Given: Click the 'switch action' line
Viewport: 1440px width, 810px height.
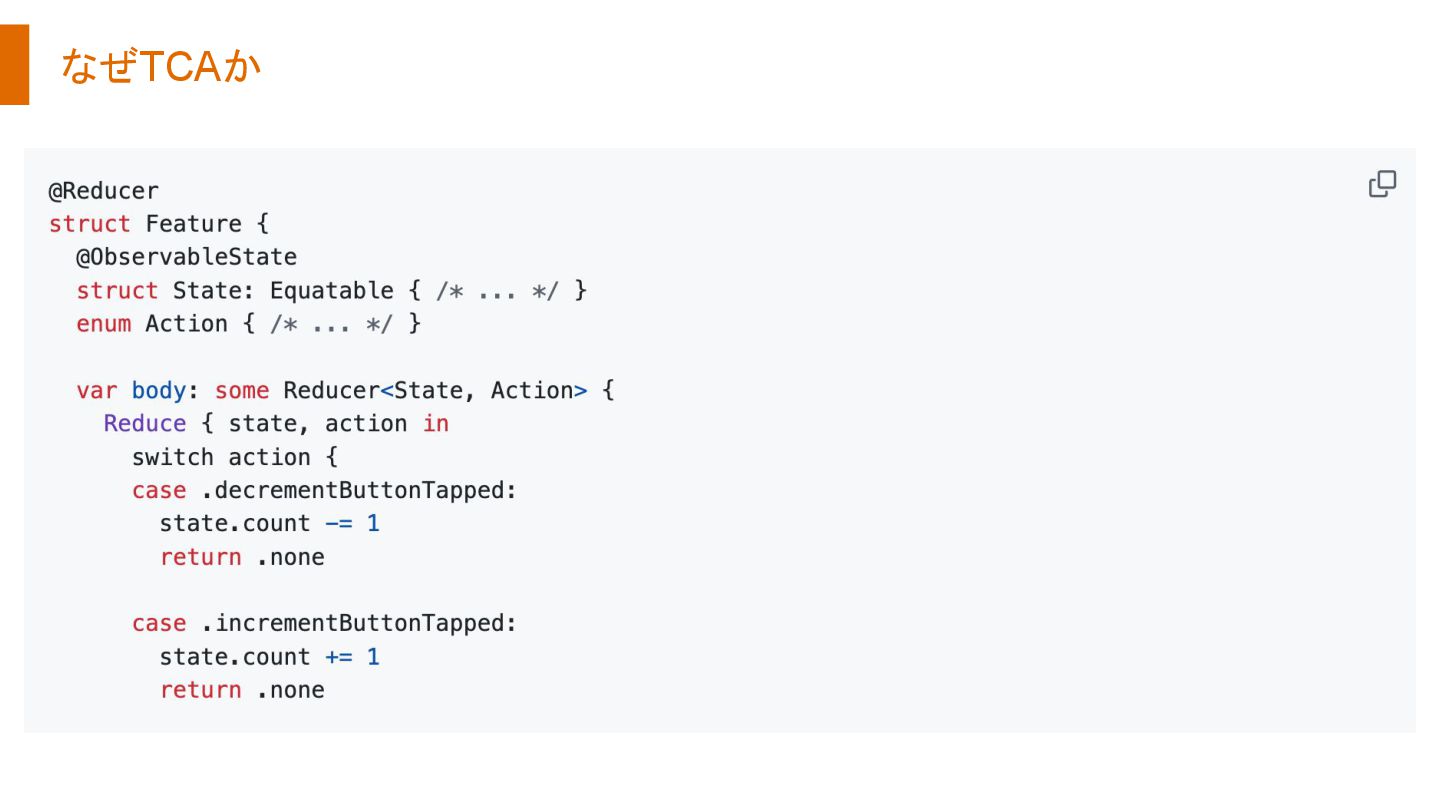Looking at the screenshot, I should (235, 457).
